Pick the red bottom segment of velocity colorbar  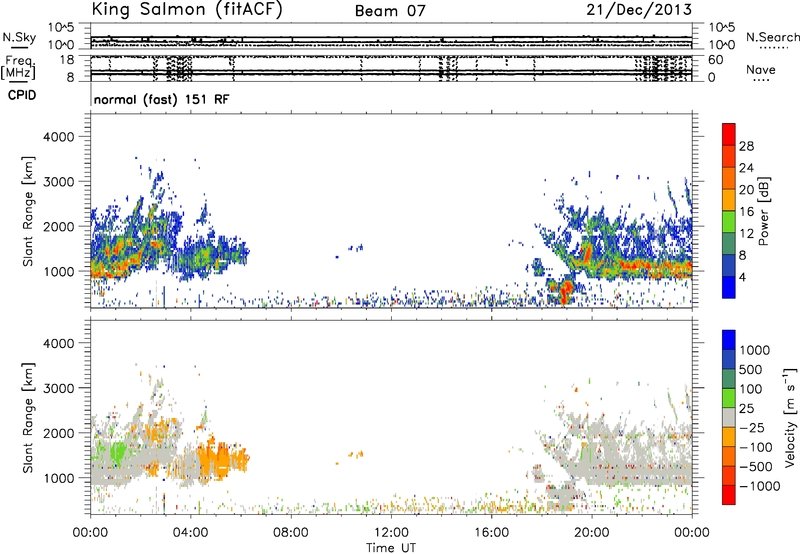click(x=729, y=495)
